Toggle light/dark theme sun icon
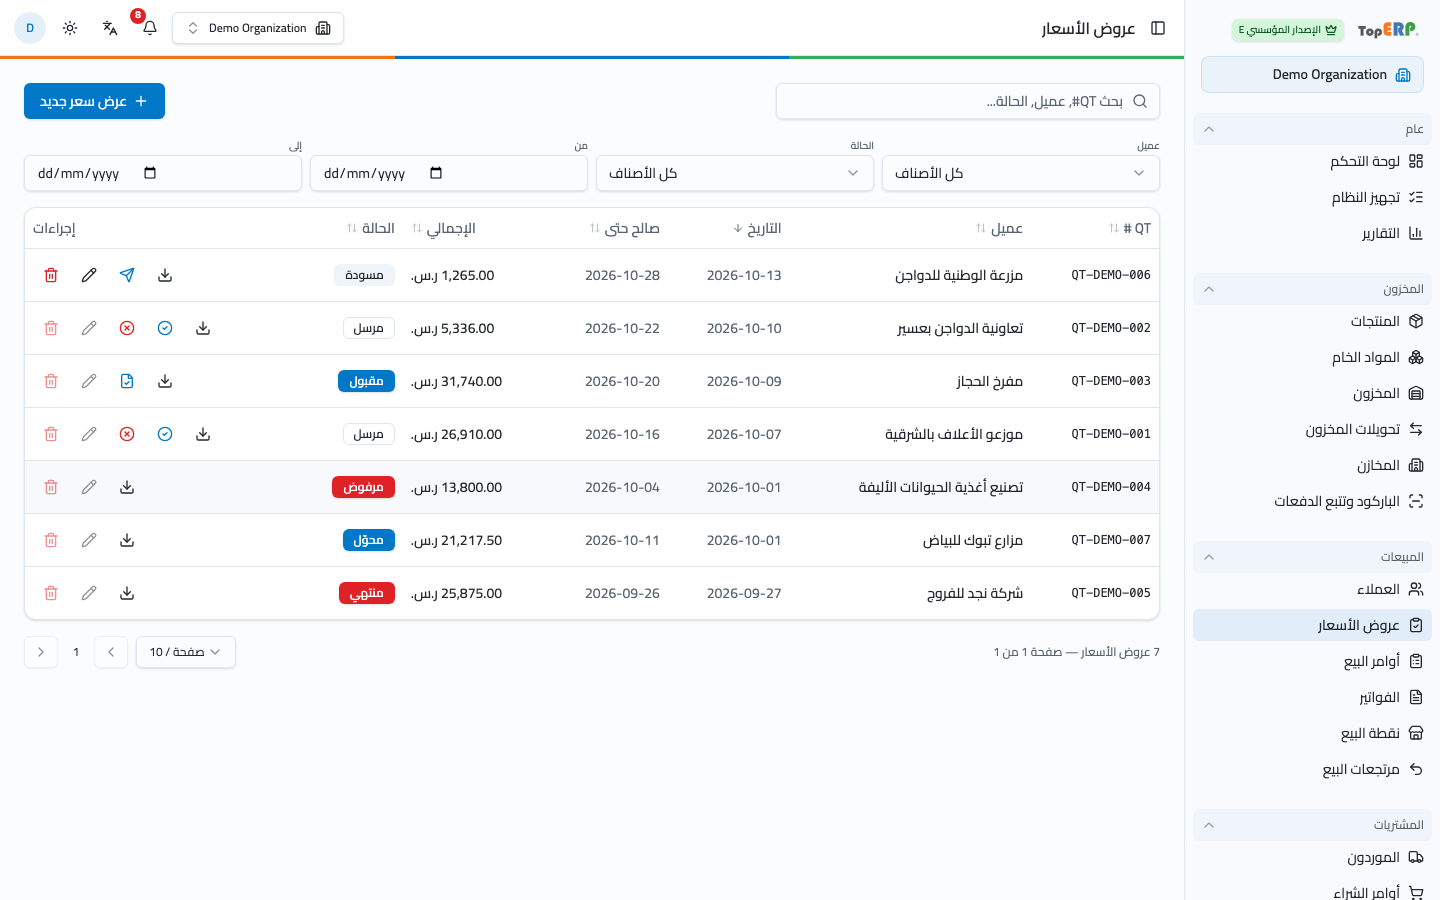The image size is (1440, 900). pos(70,28)
